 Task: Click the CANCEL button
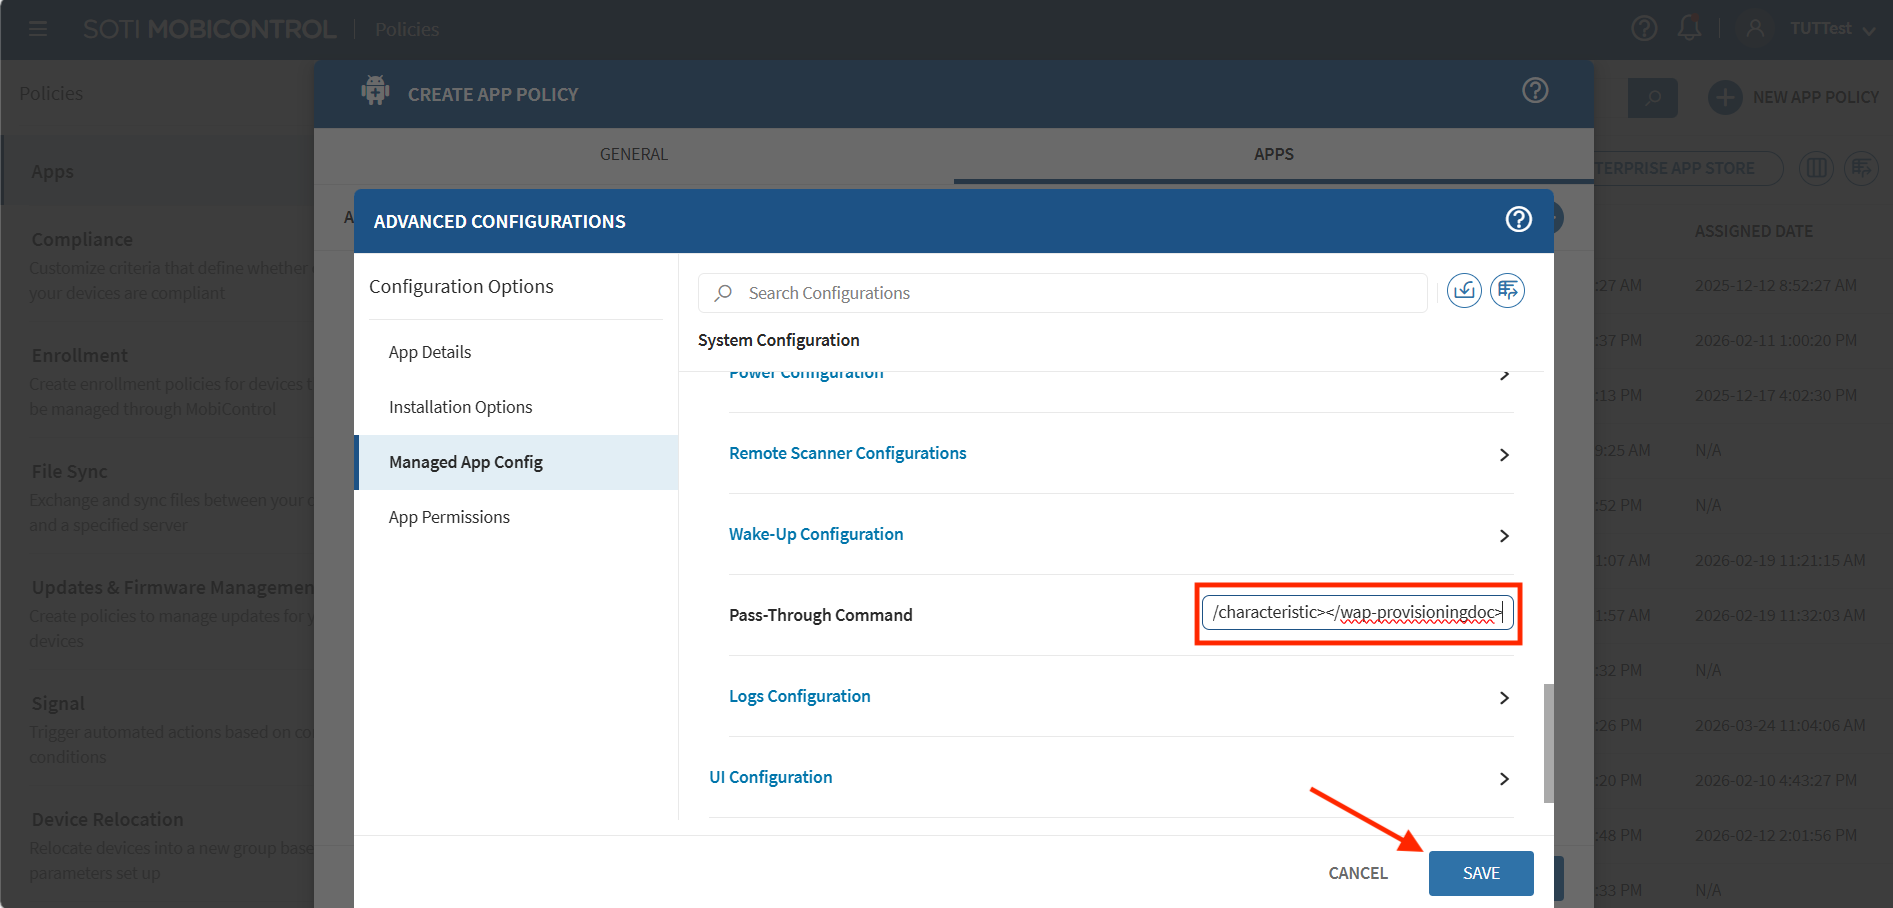coord(1357,873)
